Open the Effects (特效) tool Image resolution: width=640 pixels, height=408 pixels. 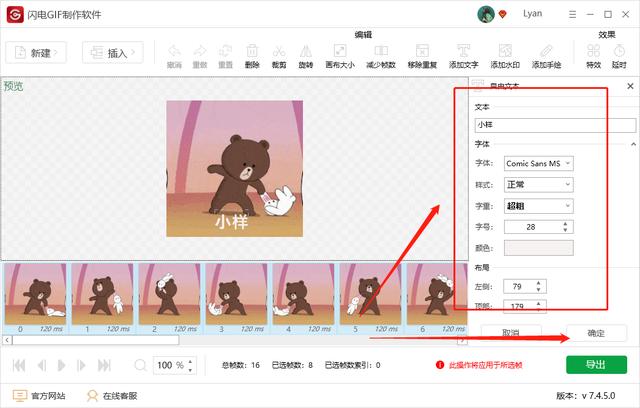coord(593,51)
